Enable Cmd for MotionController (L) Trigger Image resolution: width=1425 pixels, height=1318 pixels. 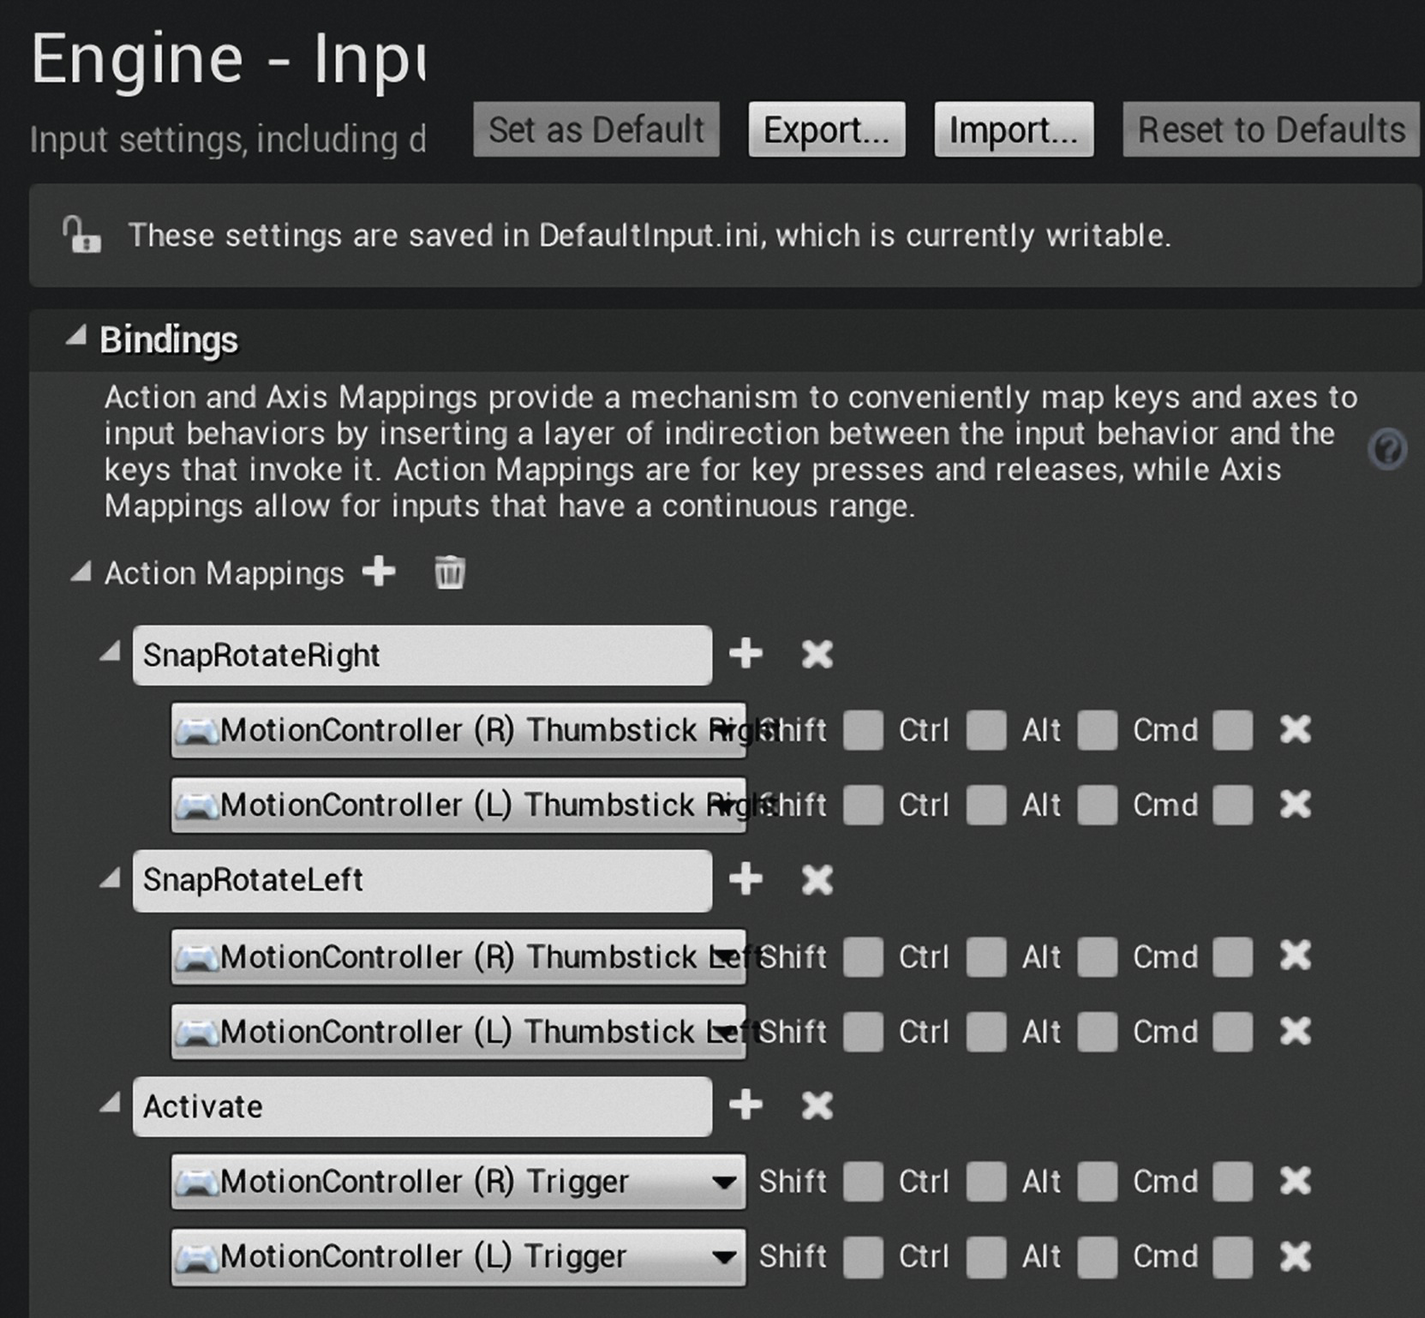[1232, 1257]
